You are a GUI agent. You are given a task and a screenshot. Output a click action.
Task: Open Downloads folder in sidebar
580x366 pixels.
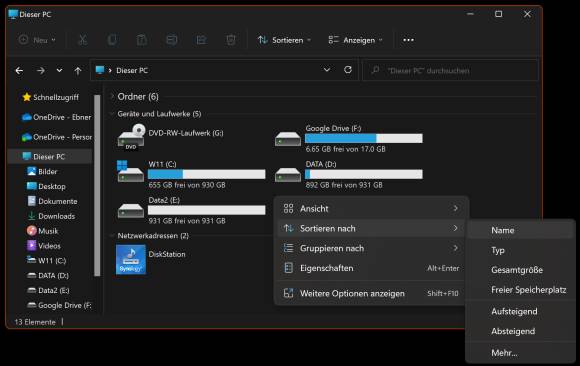click(x=51, y=216)
